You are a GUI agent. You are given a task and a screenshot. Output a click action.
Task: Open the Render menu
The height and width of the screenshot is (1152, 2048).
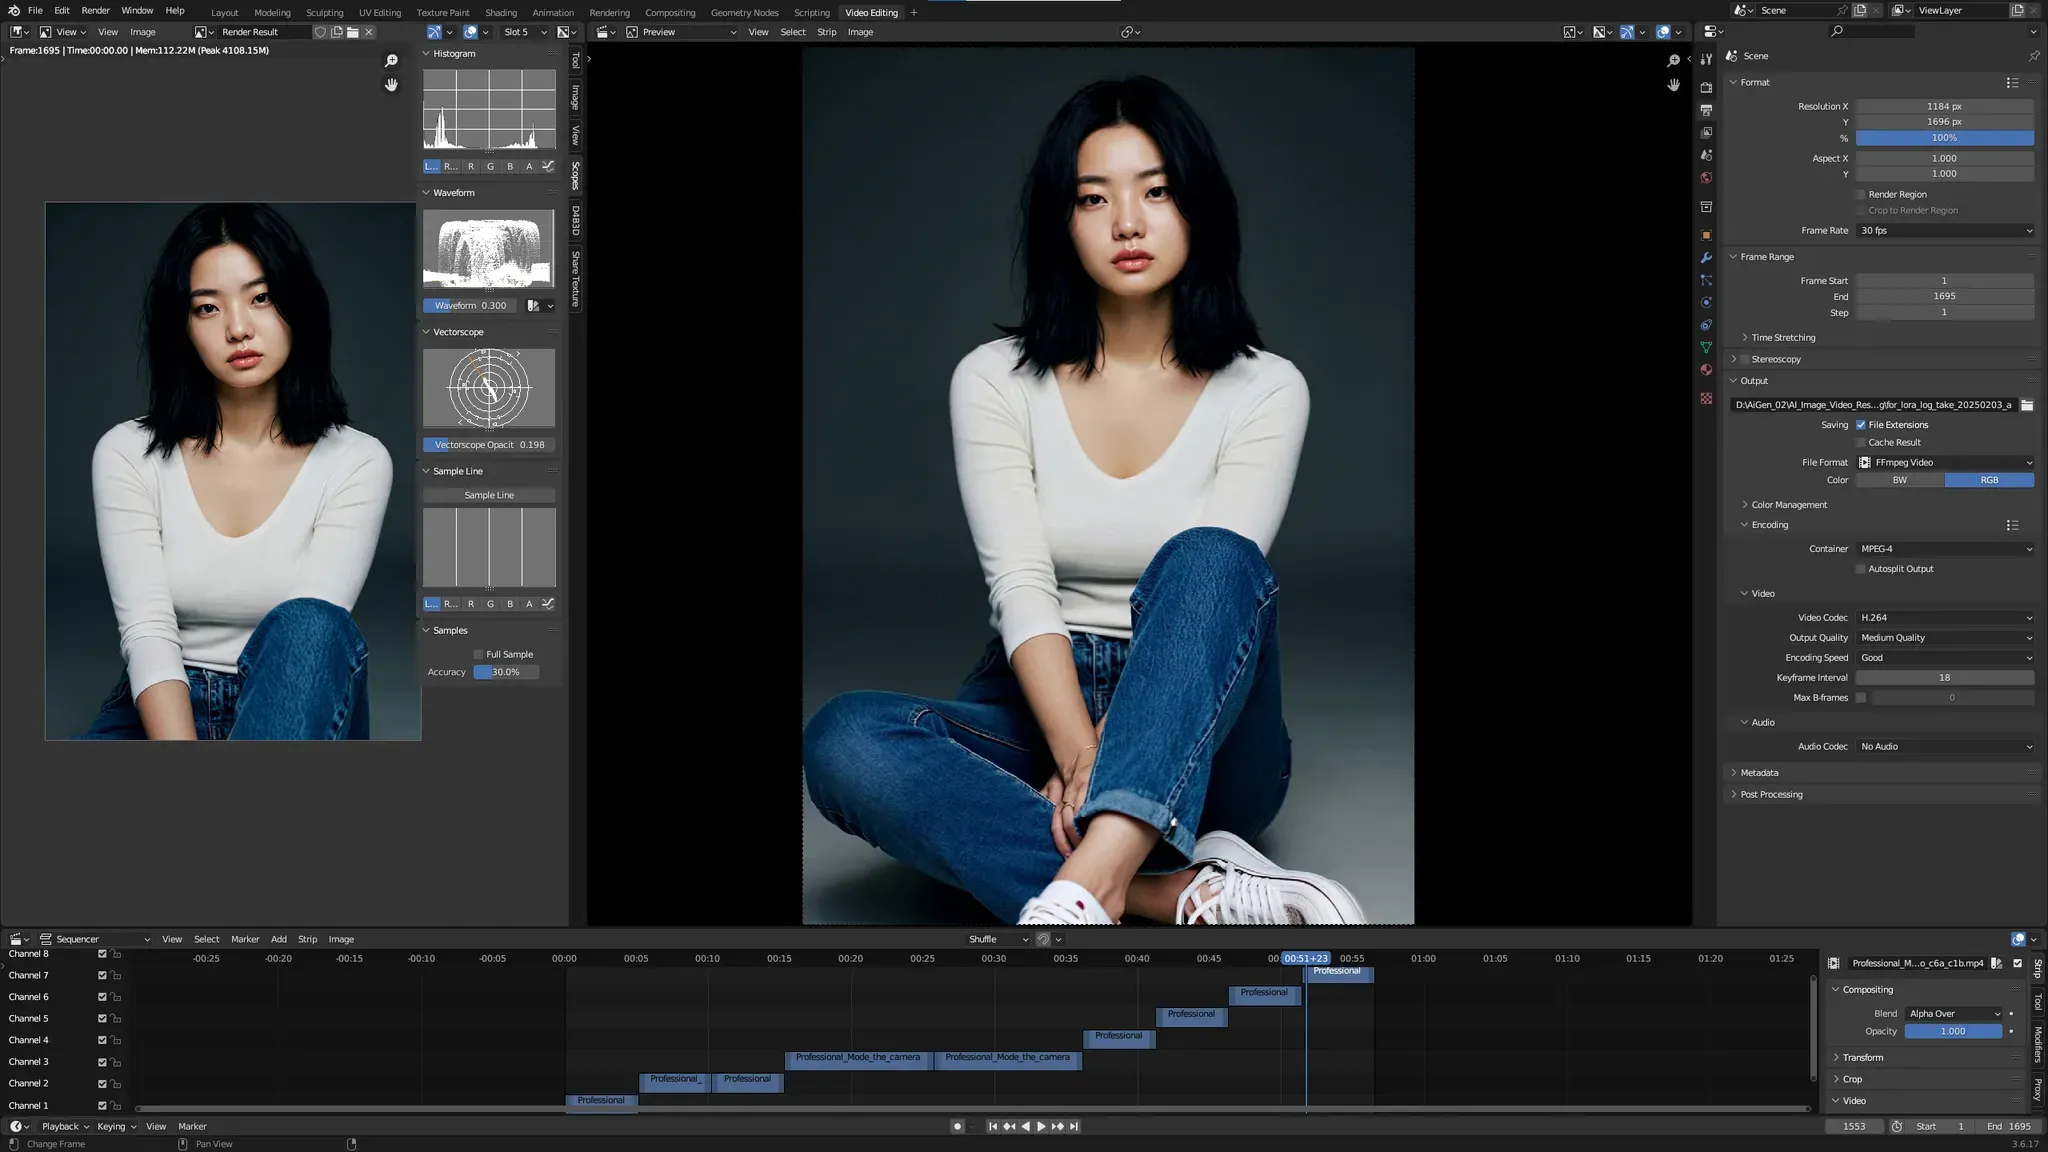click(95, 10)
